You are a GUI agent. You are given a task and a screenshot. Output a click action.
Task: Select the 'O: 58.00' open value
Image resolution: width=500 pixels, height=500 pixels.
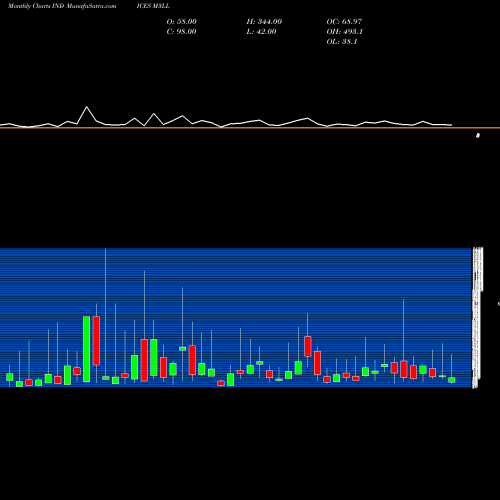(x=182, y=22)
